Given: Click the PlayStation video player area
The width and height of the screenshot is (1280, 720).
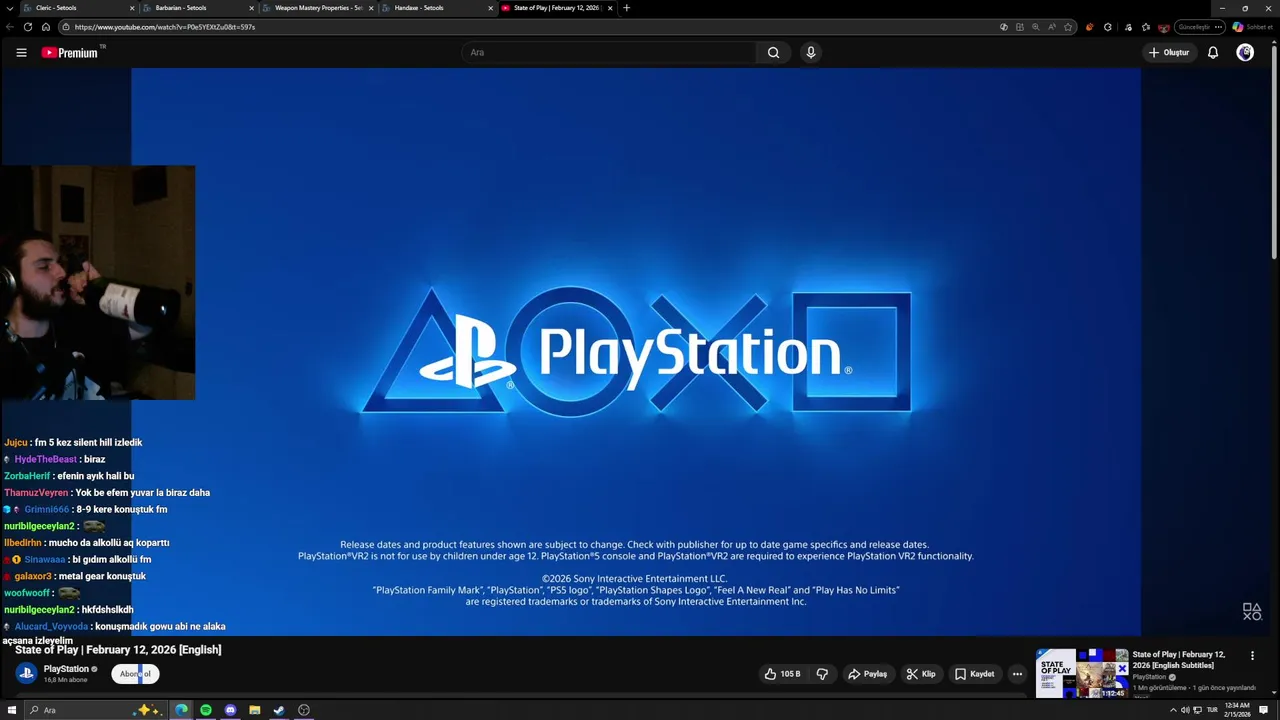Looking at the screenshot, I should [x=636, y=352].
